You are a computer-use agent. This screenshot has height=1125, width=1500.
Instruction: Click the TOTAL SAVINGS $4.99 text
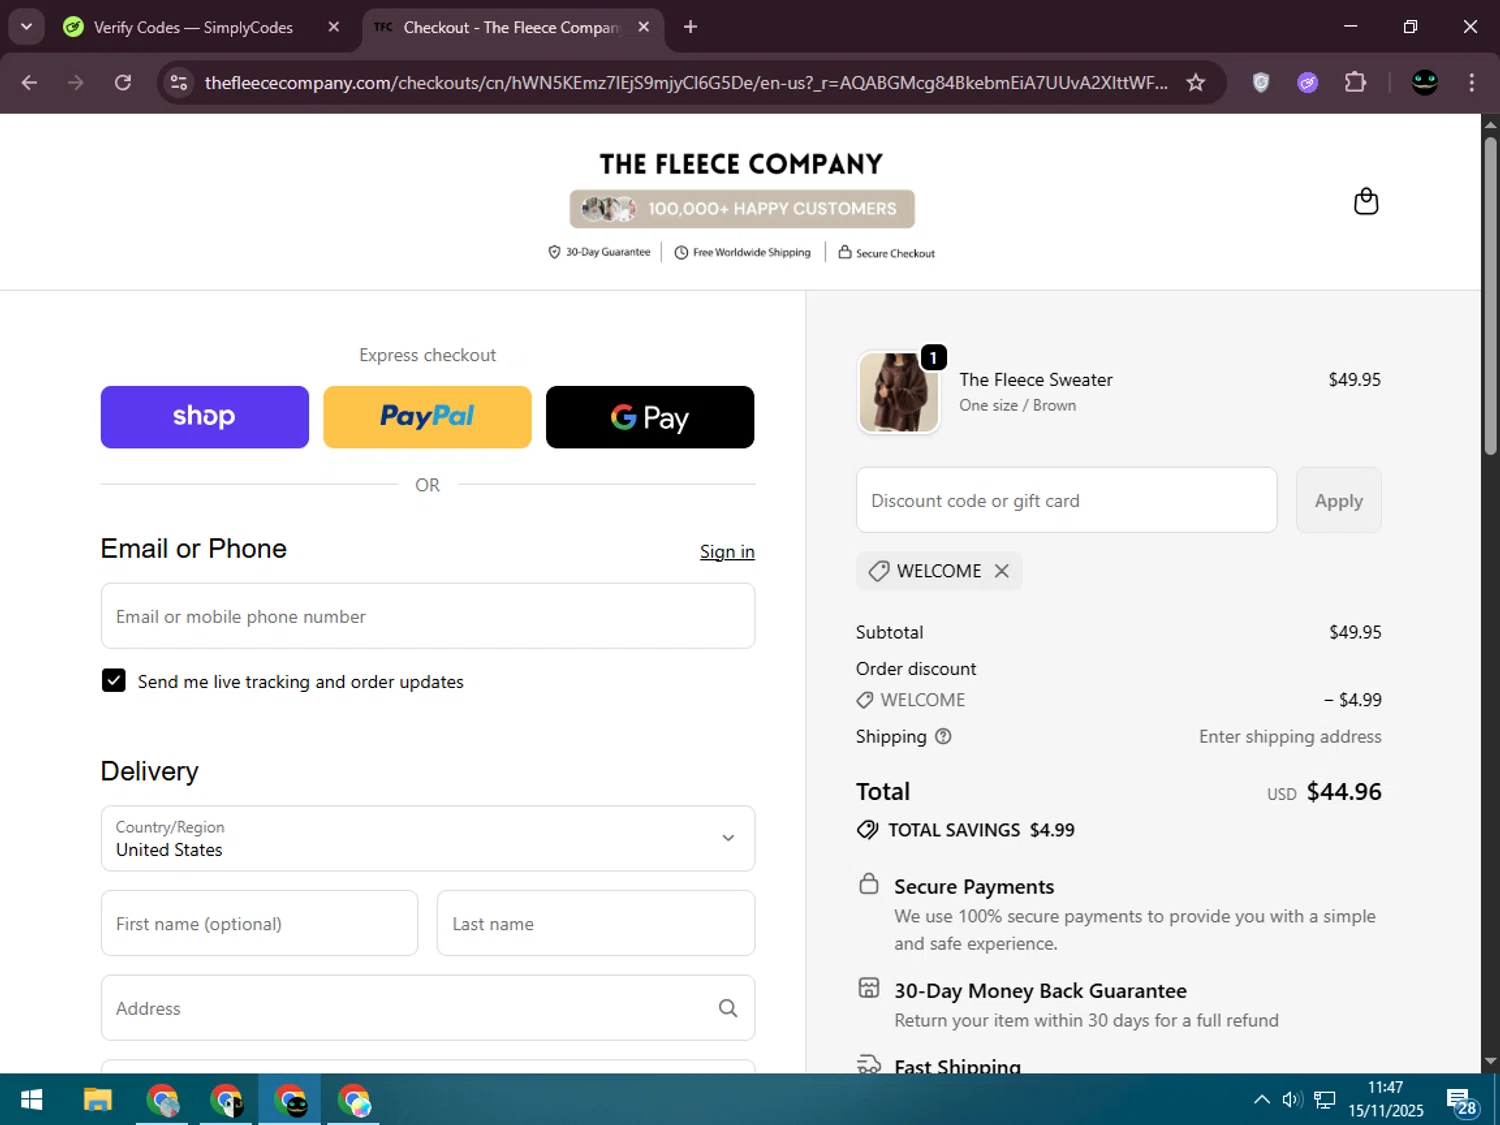(x=981, y=830)
